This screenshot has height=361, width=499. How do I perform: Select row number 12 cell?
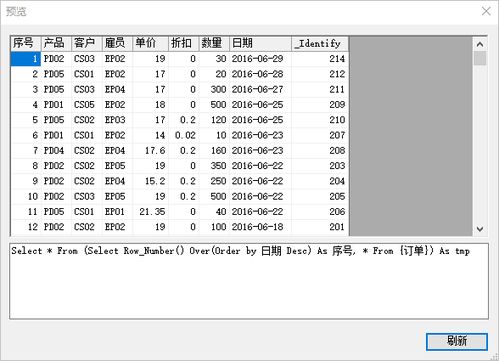[x=26, y=227]
